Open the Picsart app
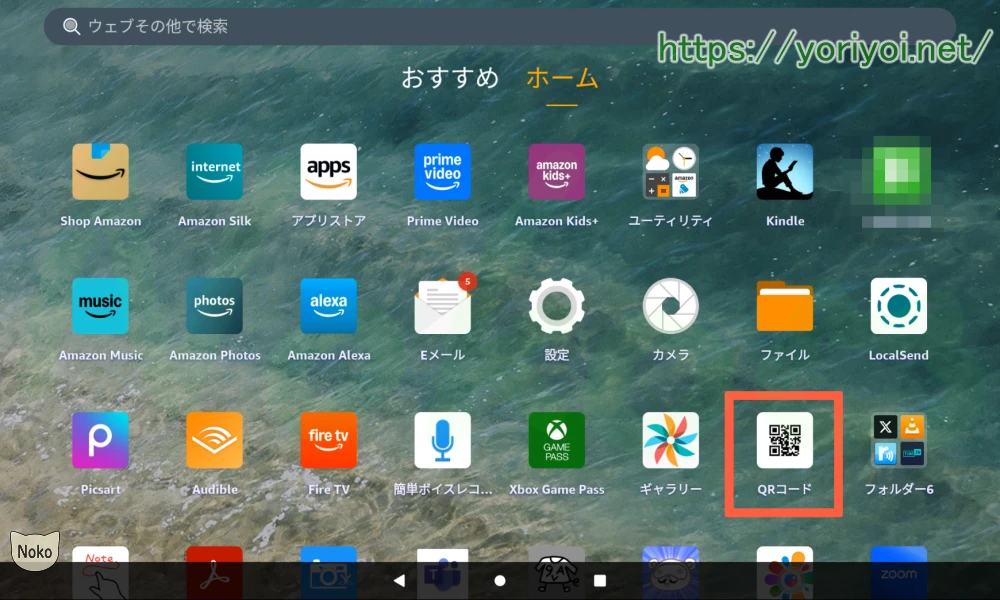This screenshot has height=600, width=1000. [100, 440]
